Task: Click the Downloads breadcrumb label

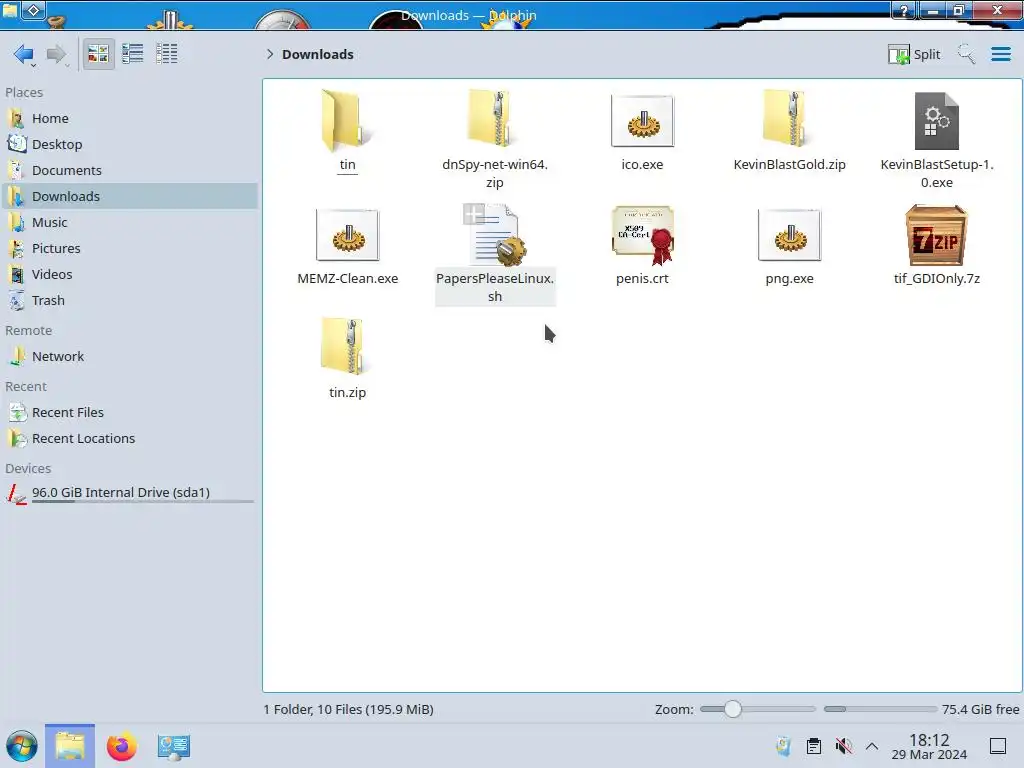Action: [317, 54]
